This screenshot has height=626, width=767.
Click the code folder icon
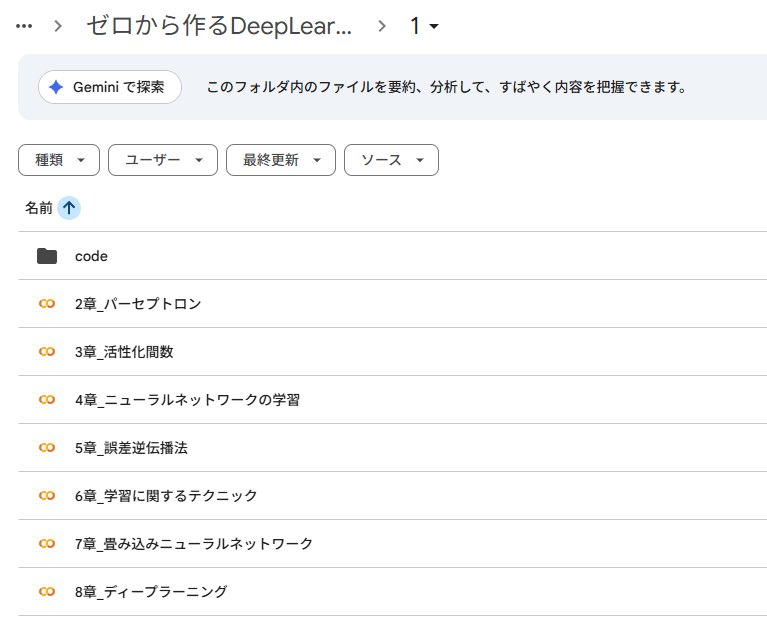coord(47,256)
